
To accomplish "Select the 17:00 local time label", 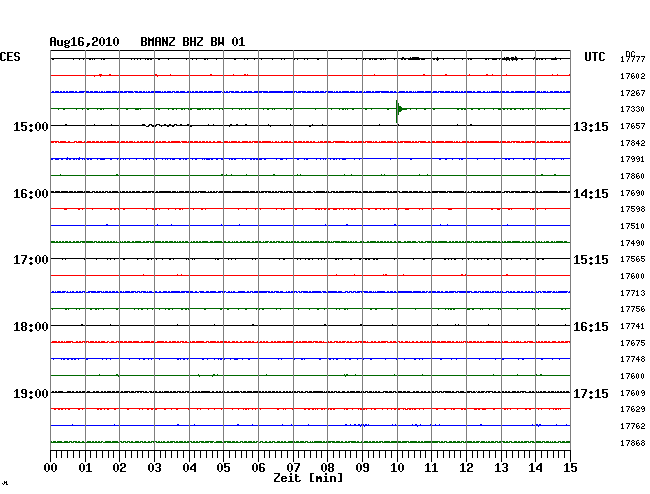I will point(31,260).
